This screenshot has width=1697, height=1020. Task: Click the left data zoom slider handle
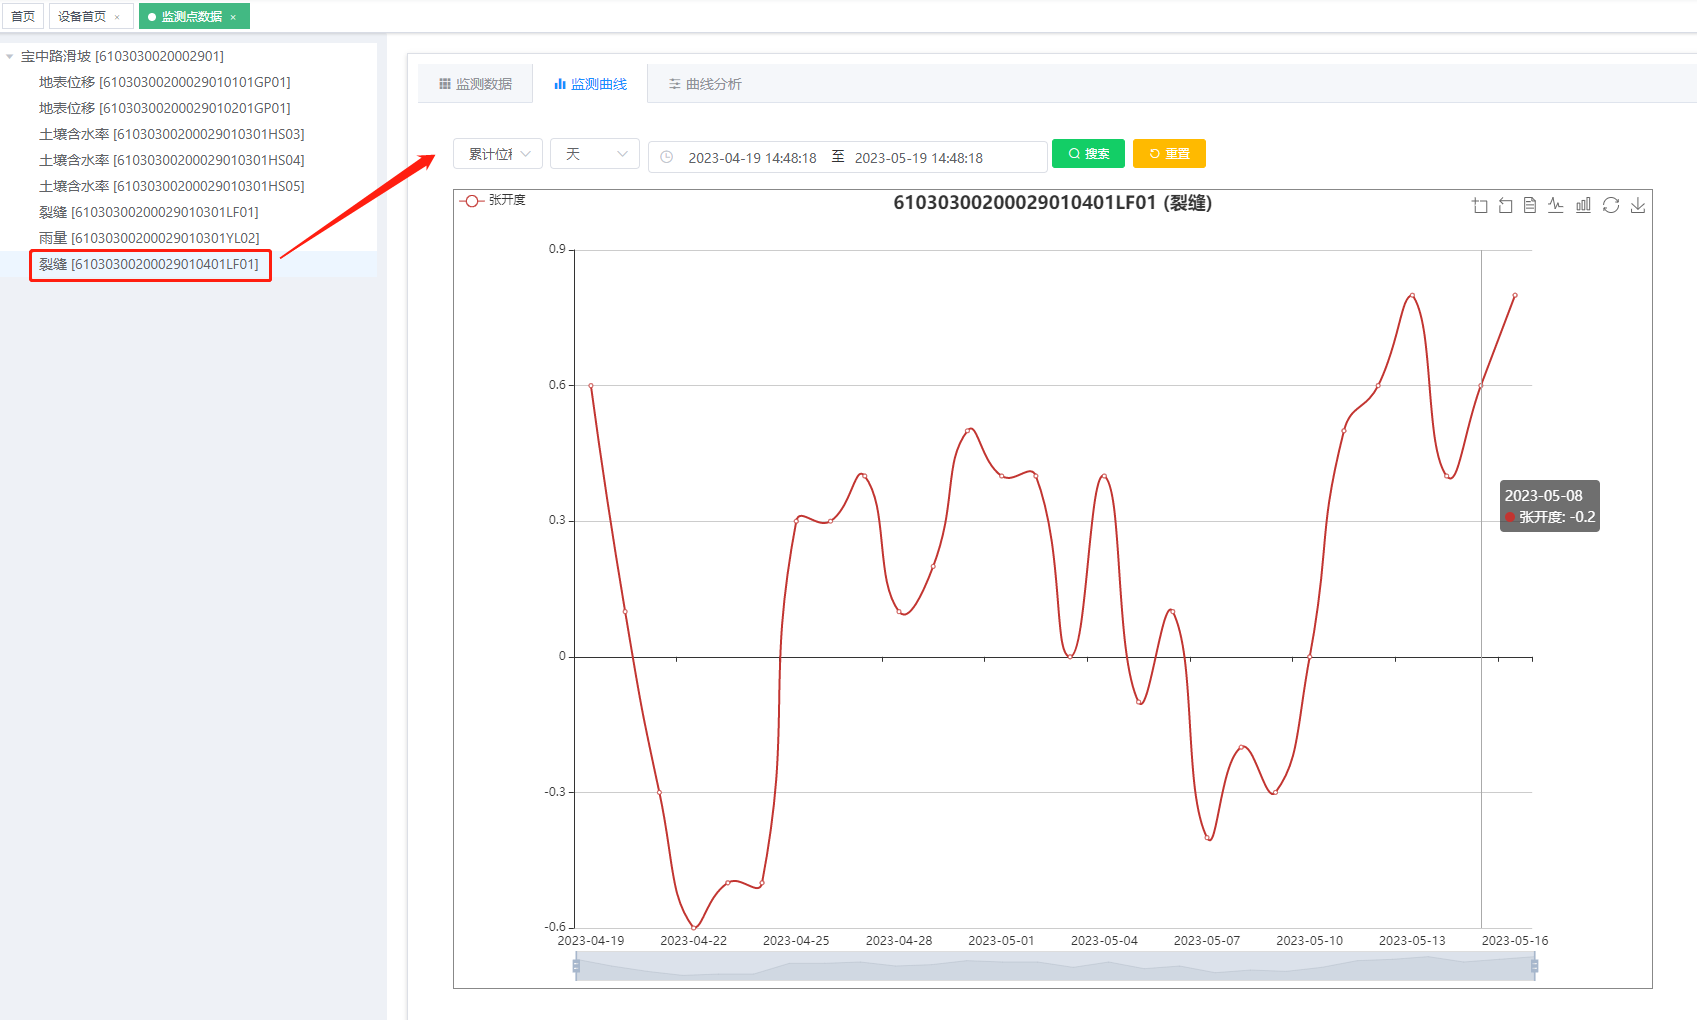tap(576, 966)
